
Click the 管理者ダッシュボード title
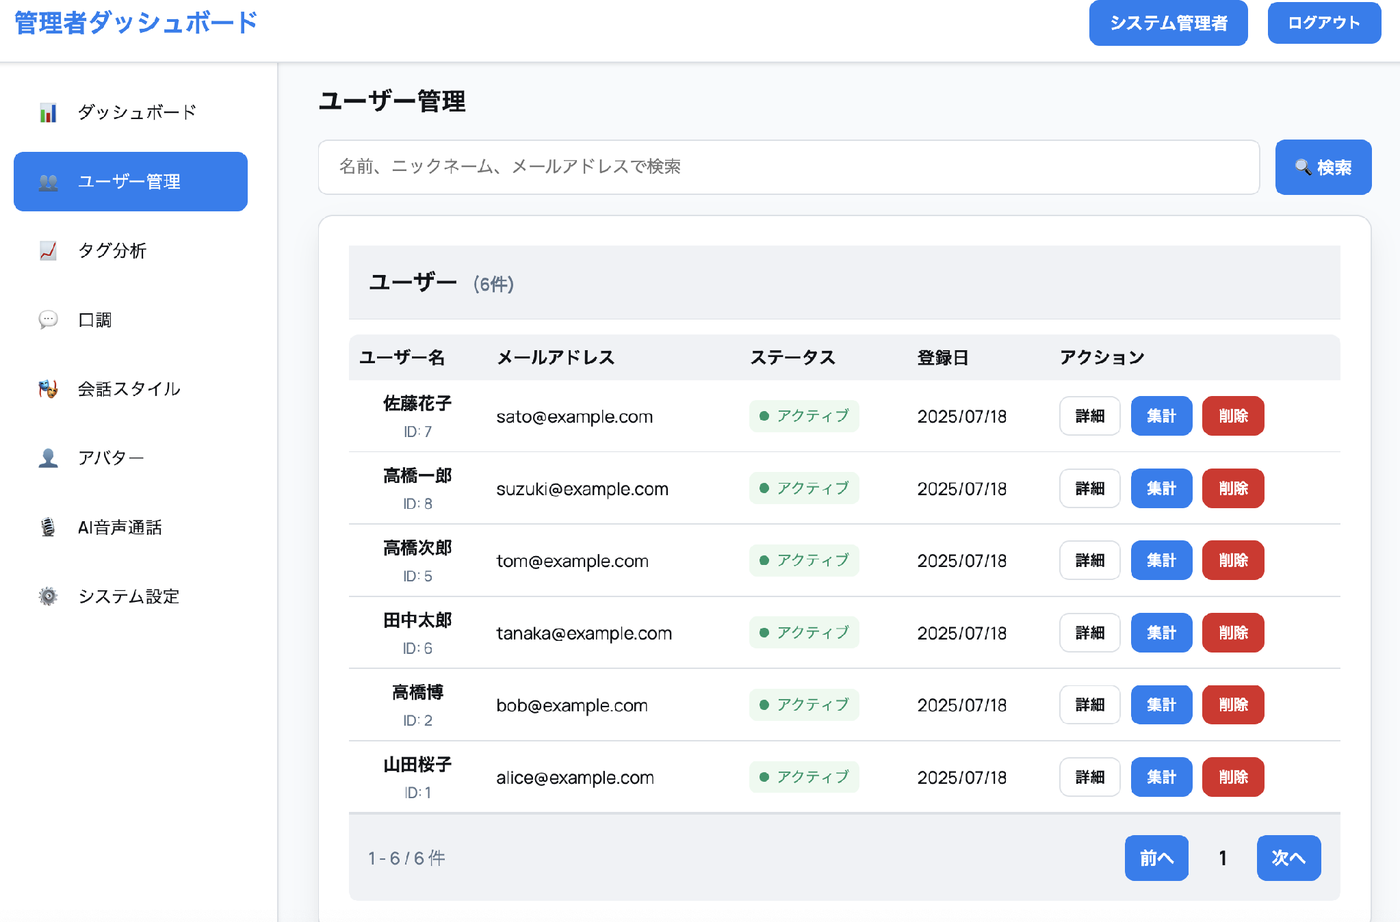click(x=136, y=22)
